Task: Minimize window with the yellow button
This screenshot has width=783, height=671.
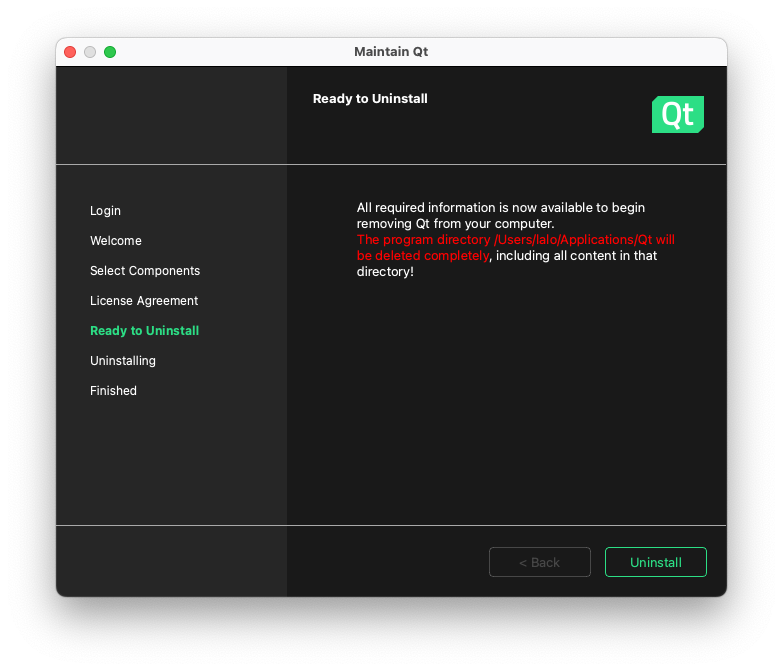Action: (90, 52)
